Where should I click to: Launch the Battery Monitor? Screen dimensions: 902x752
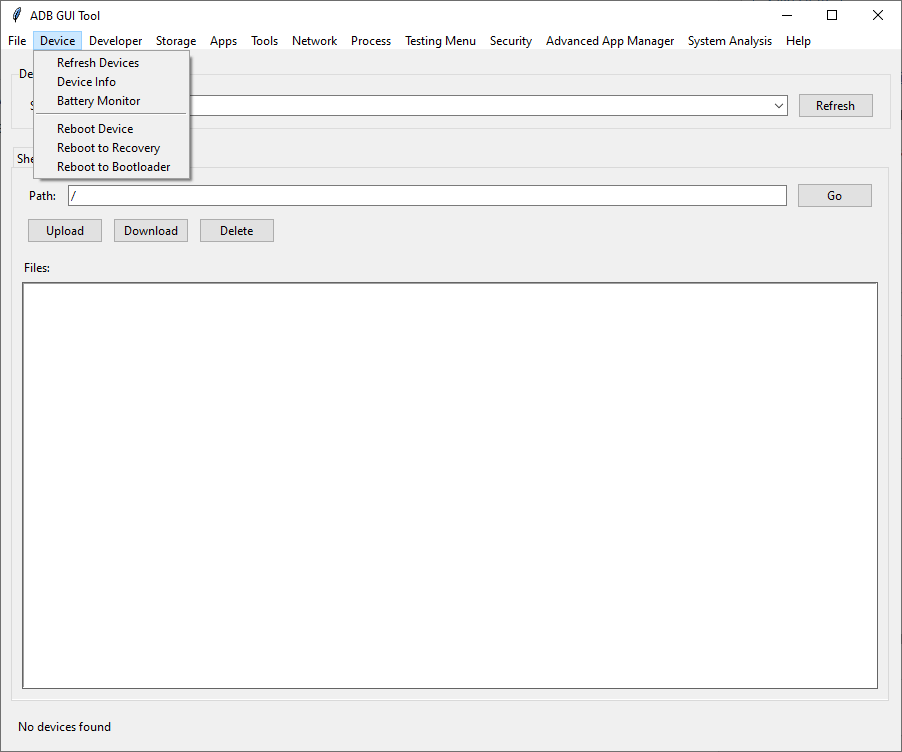click(x=96, y=100)
